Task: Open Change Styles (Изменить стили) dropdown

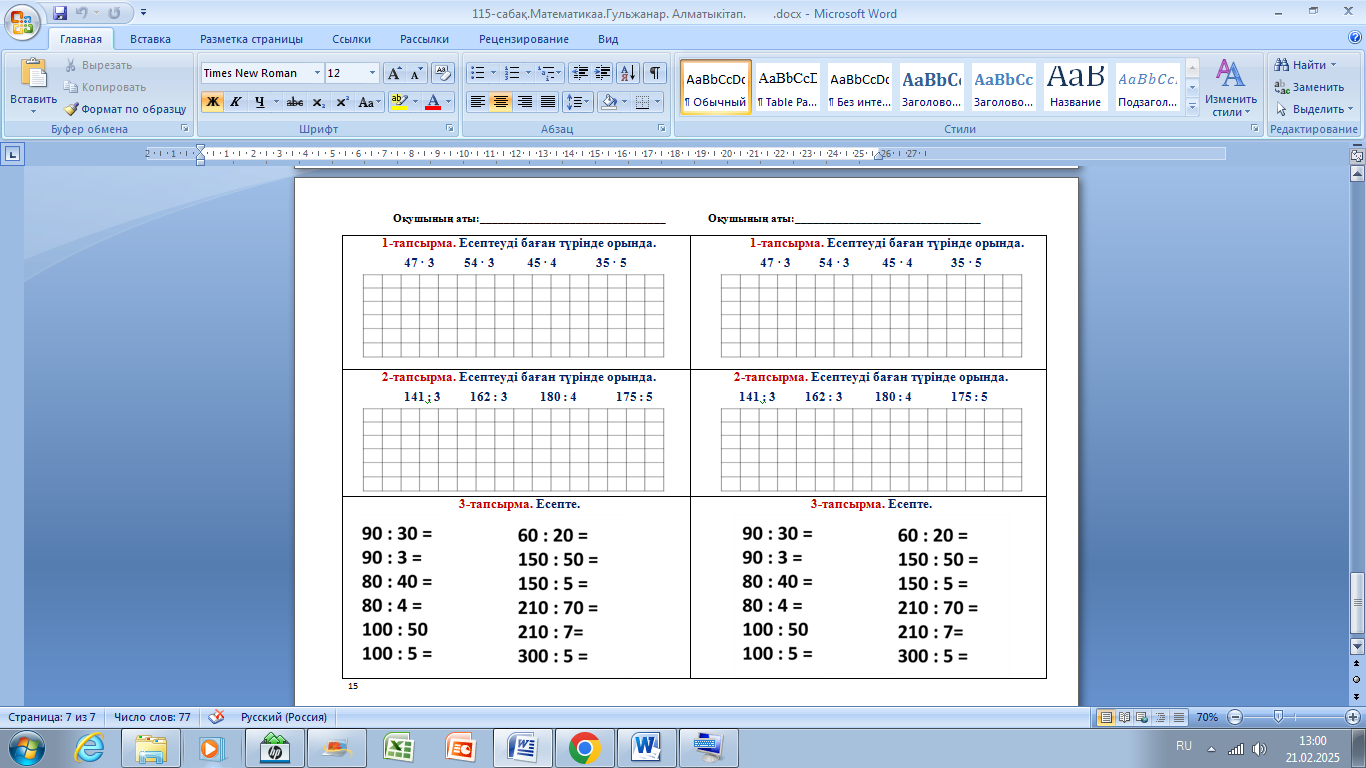Action: [x=1231, y=87]
